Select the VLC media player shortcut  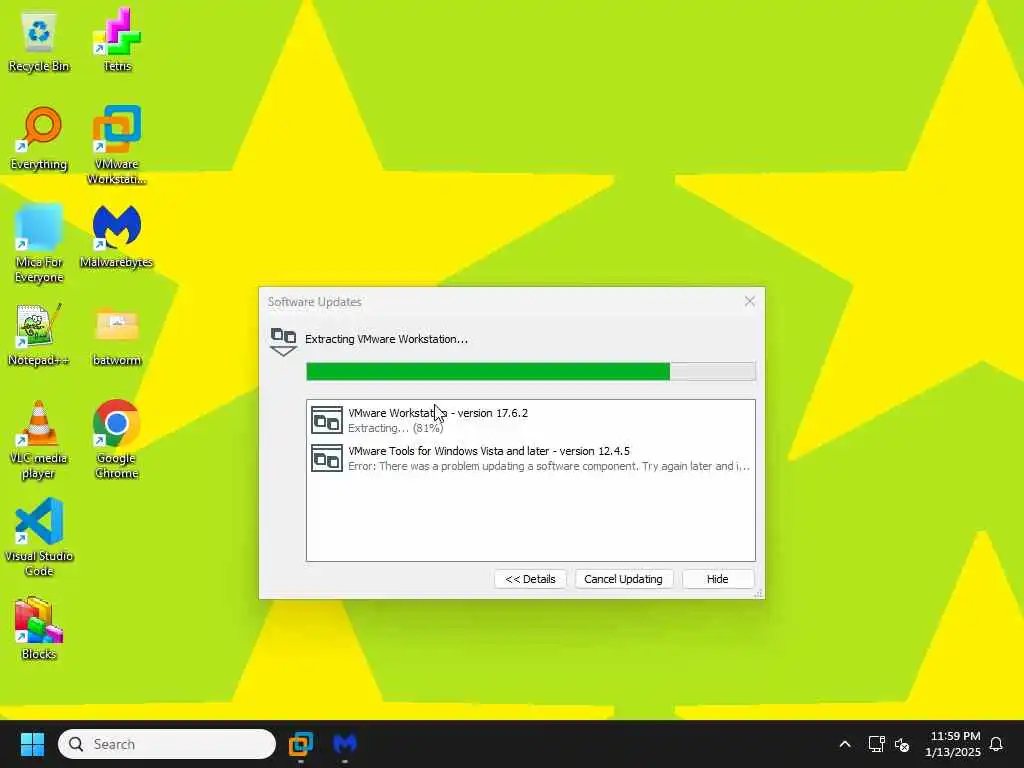pyautogui.click(x=39, y=439)
